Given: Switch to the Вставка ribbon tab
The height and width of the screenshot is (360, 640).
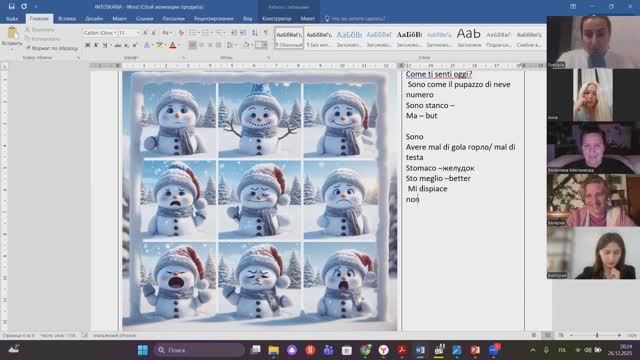Looking at the screenshot, I should tap(67, 19).
